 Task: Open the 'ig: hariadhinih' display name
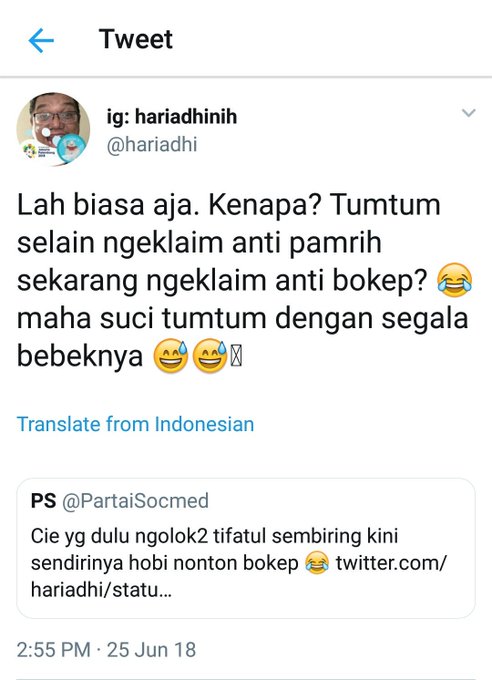pos(172,117)
